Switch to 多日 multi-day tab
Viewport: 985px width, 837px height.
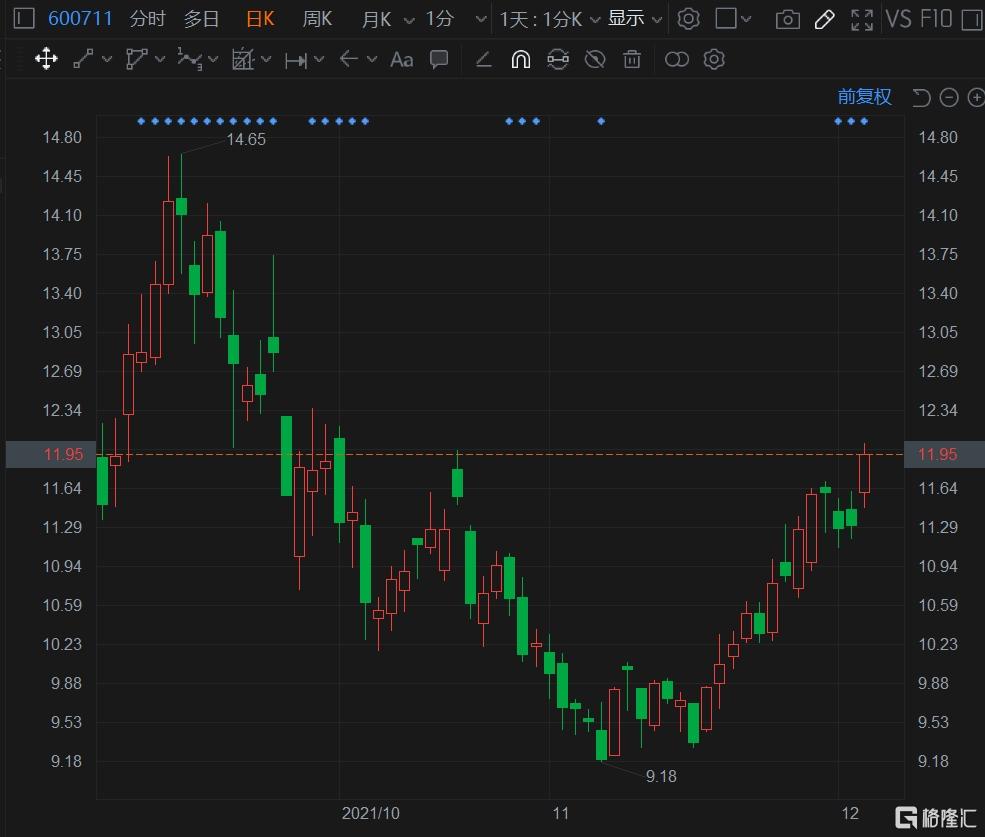[201, 19]
